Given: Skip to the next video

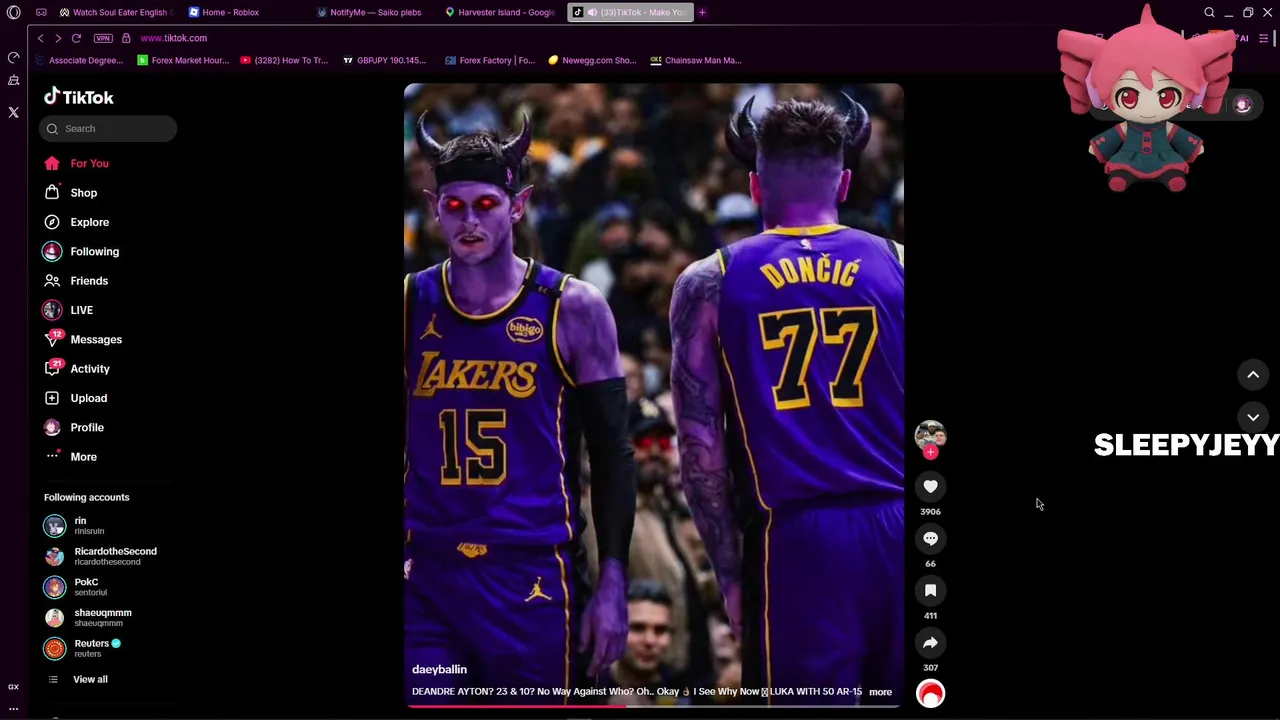Looking at the screenshot, I should coord(1253,418).
